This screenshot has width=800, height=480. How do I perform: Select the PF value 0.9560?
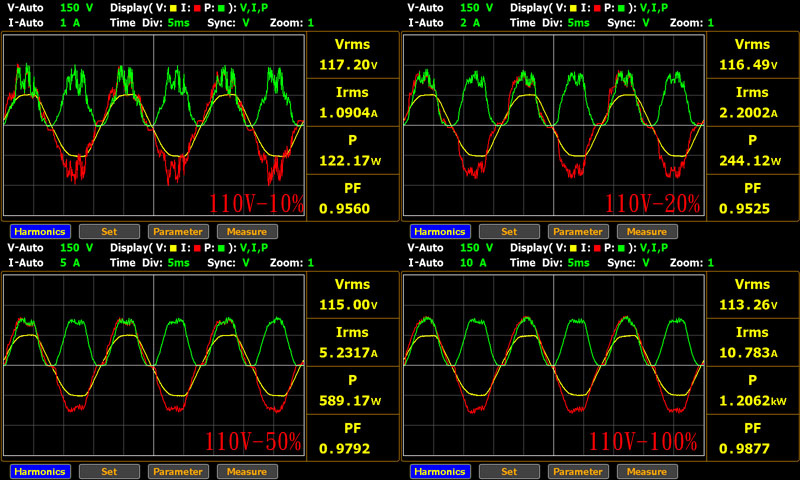[344, 209]
